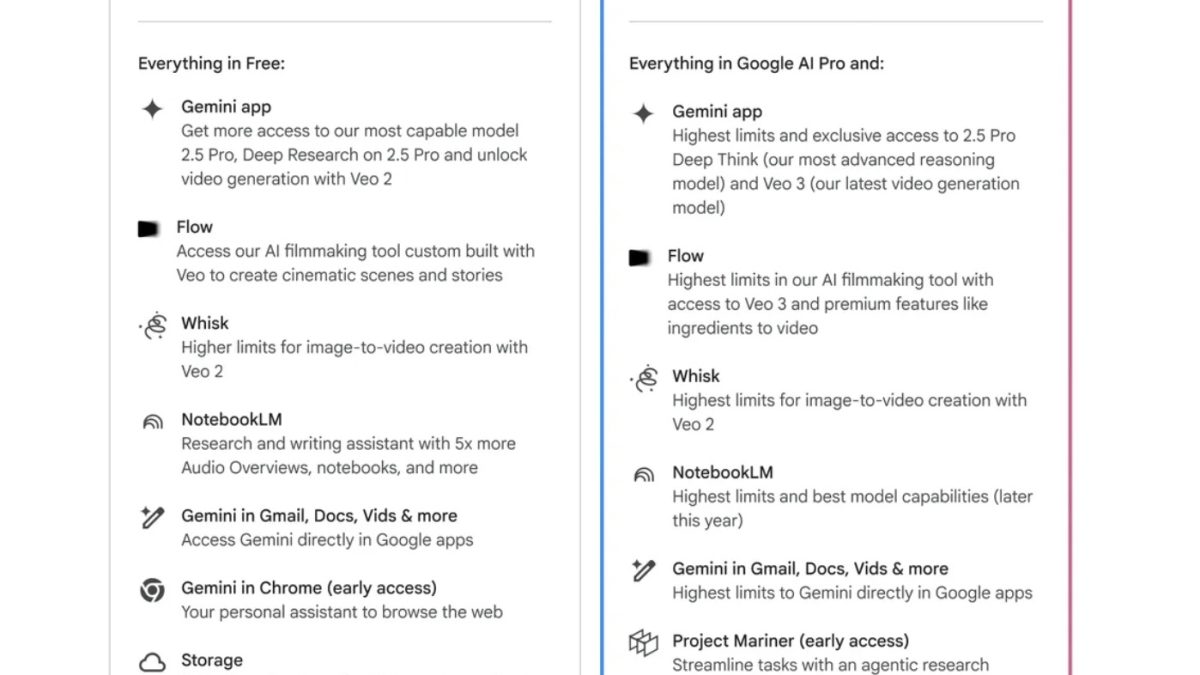Select the Project Mariner (early access) heading
This screenshot has width=1200, height=675.
click(x=790, y=641)
